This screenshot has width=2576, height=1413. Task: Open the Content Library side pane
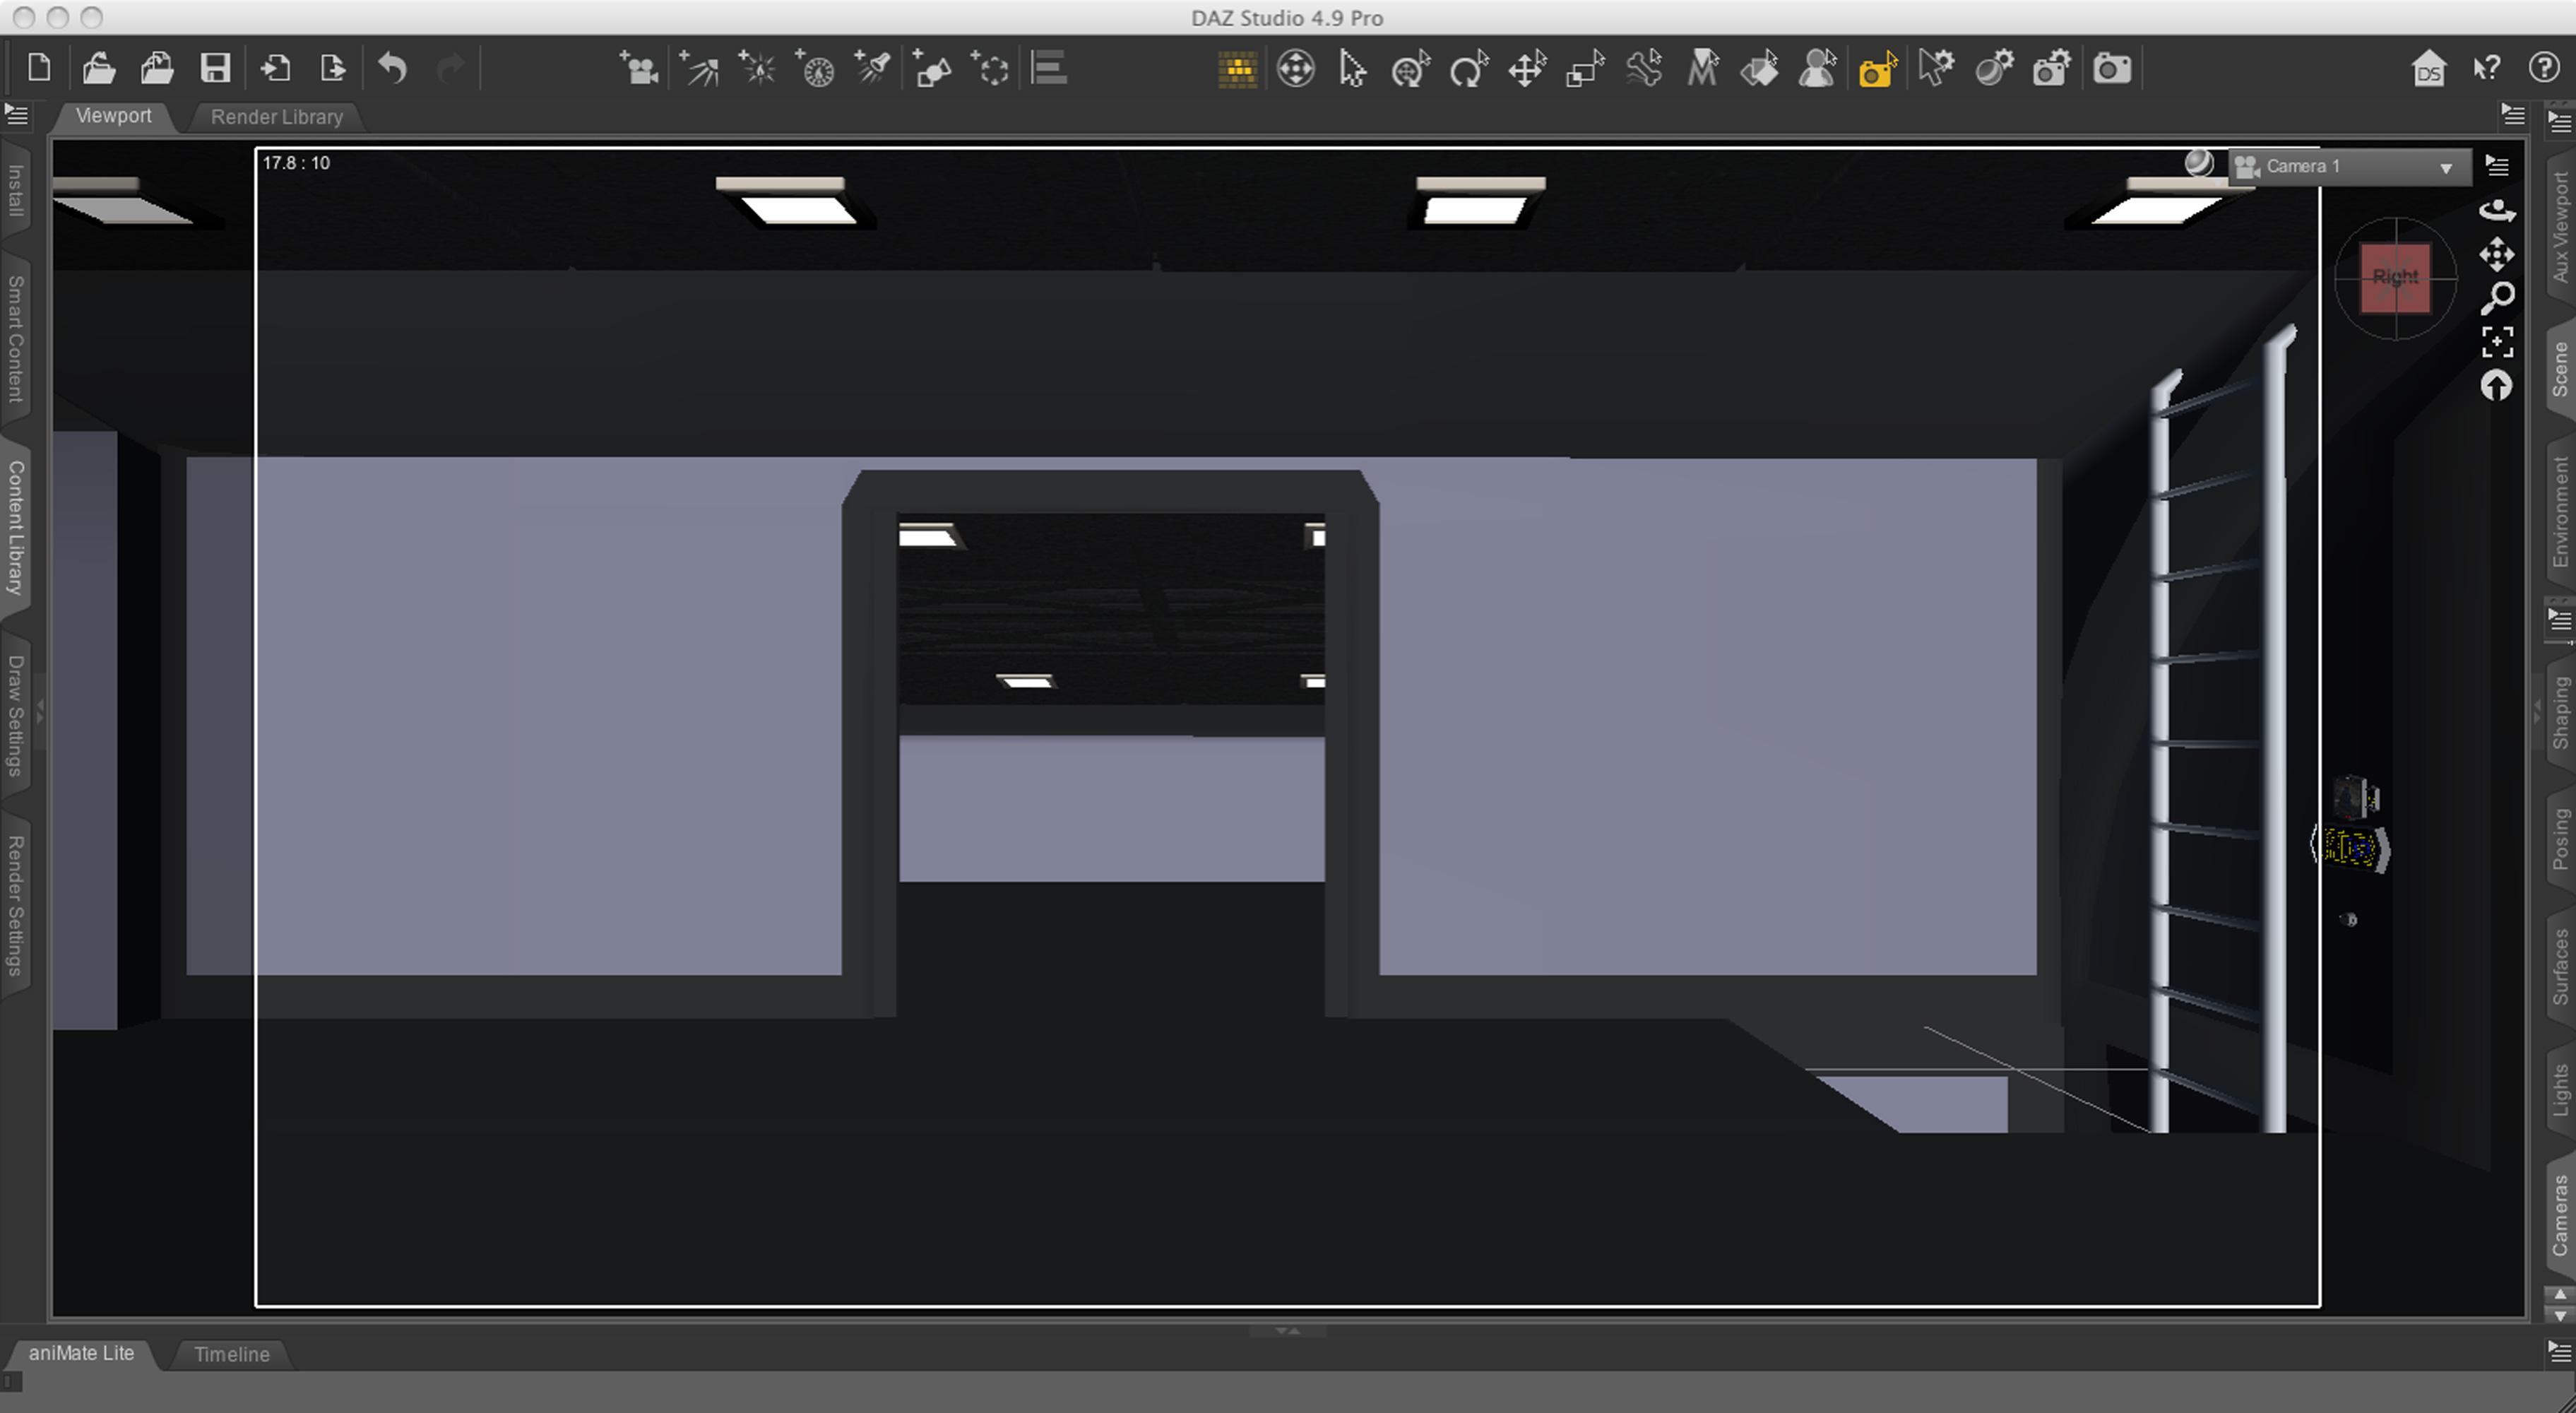[16, 527]
